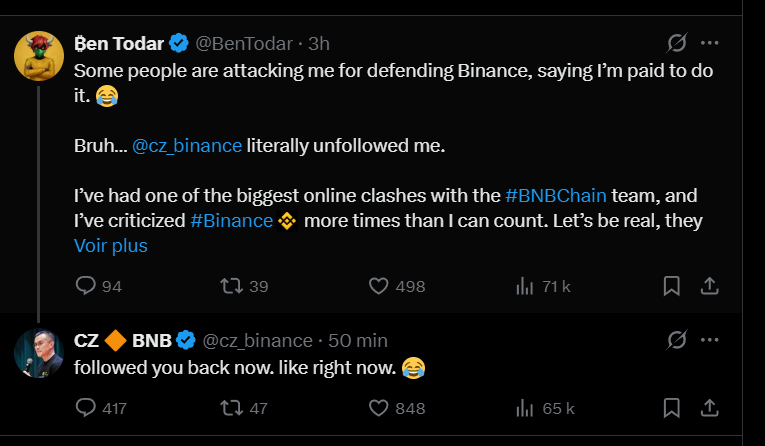Like CZ's reply tweet

pos(378,408)
